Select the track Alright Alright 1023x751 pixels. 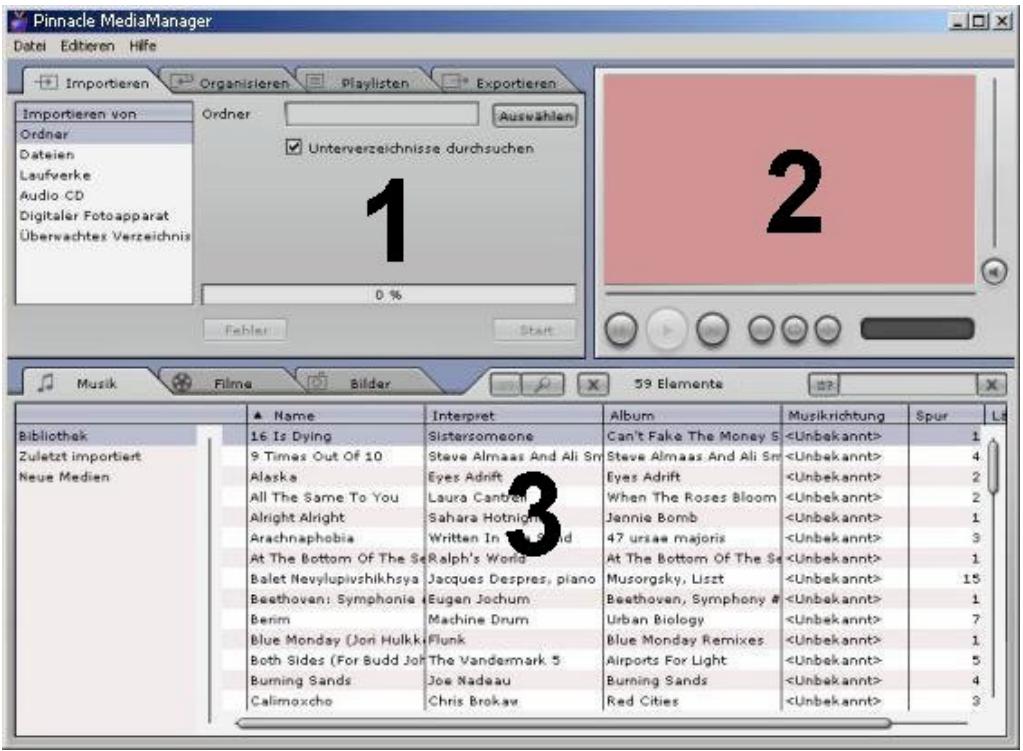(298, 517)
